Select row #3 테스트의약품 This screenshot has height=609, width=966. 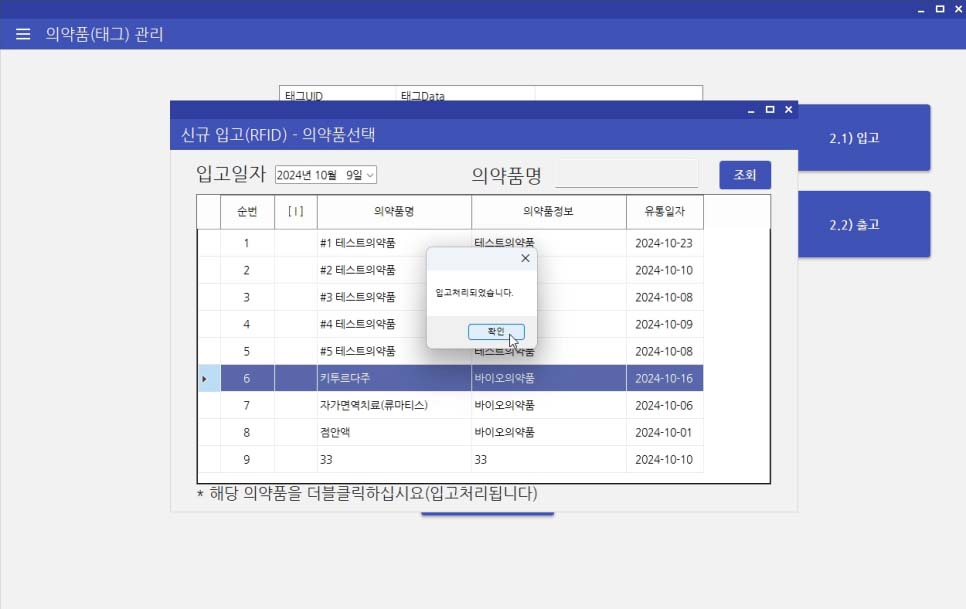pos(450,297)
